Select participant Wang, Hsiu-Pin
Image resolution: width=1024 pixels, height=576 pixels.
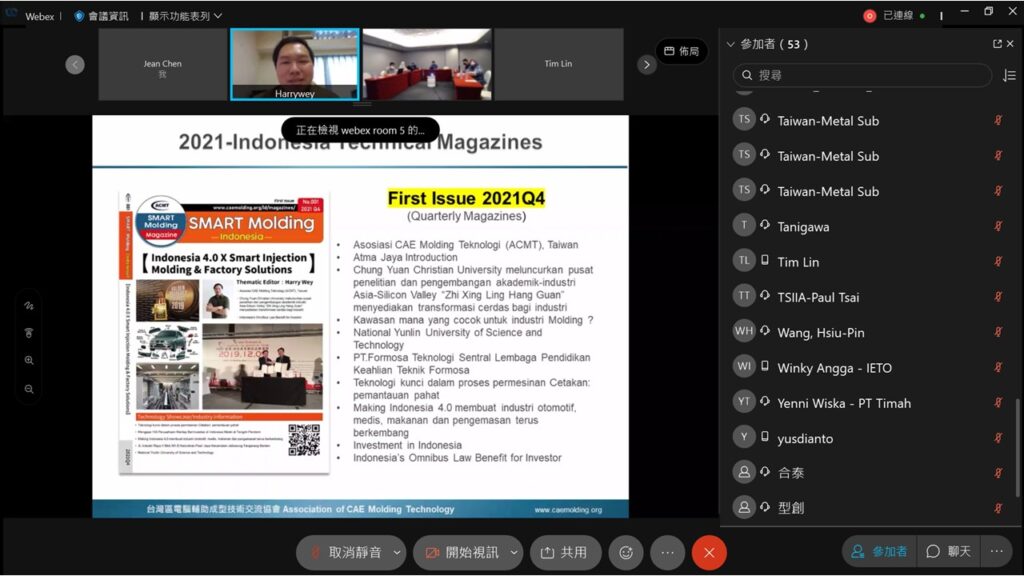(869, 332)
